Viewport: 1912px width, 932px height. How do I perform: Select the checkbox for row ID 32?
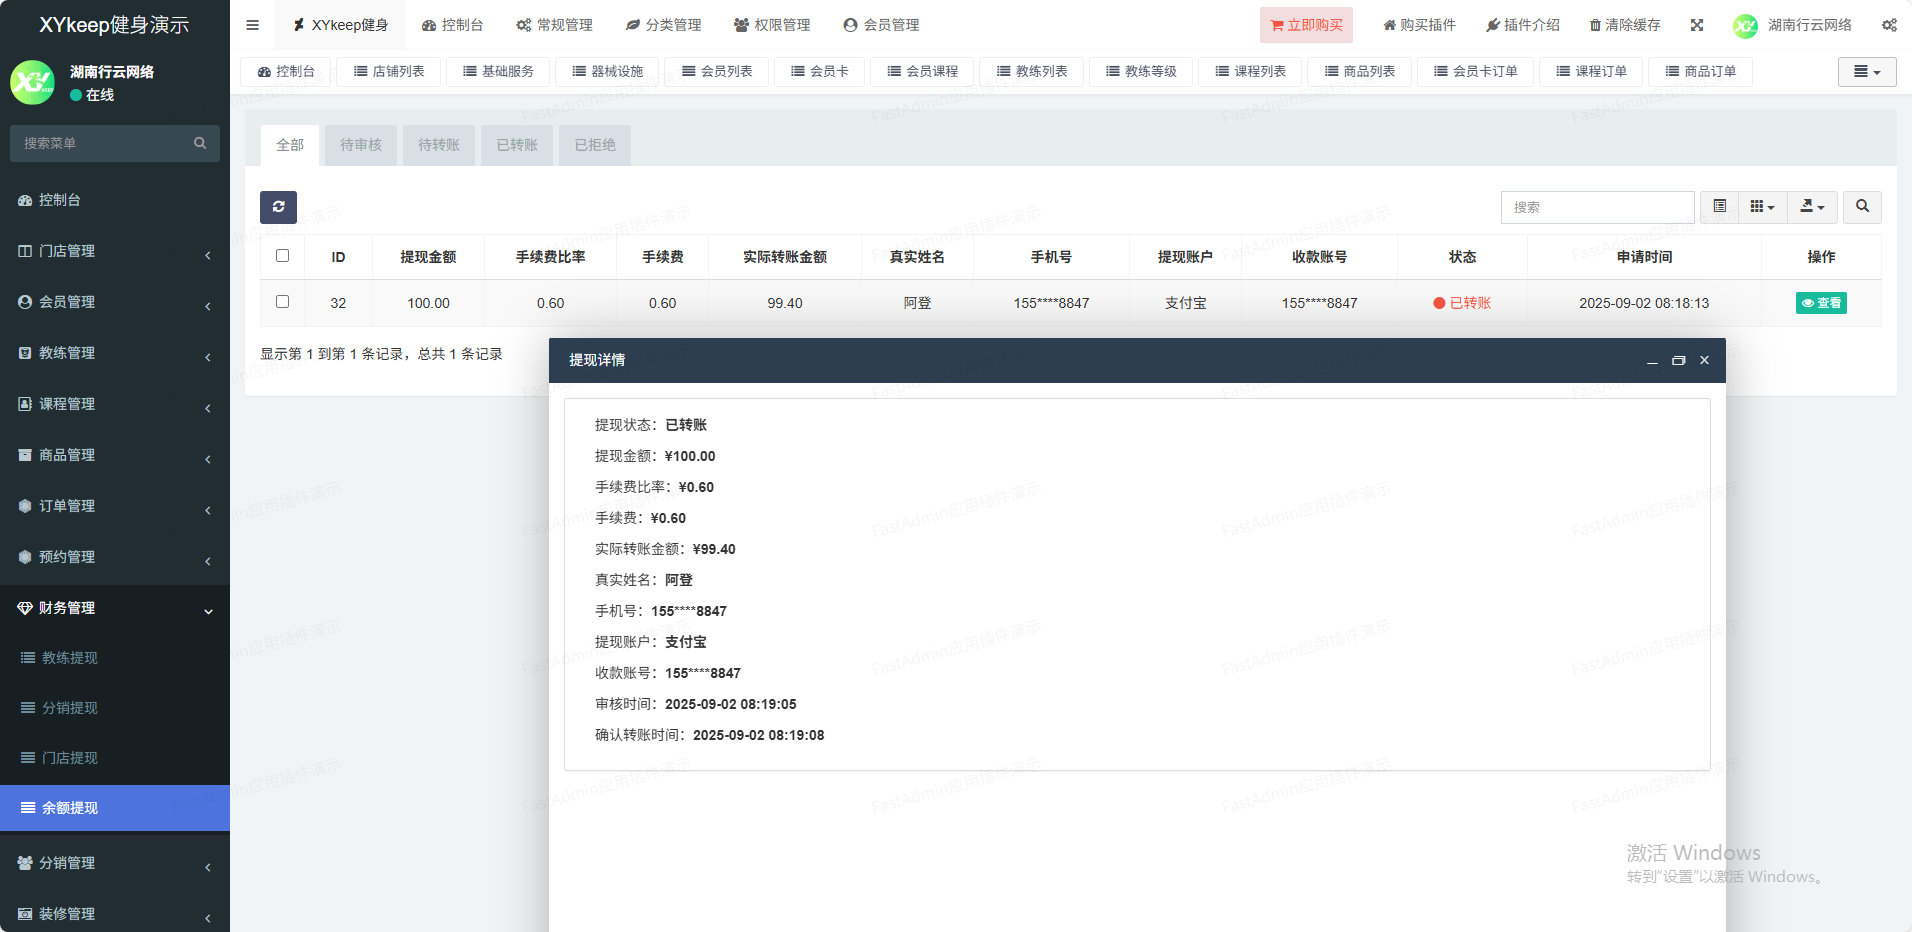(282, 302)
